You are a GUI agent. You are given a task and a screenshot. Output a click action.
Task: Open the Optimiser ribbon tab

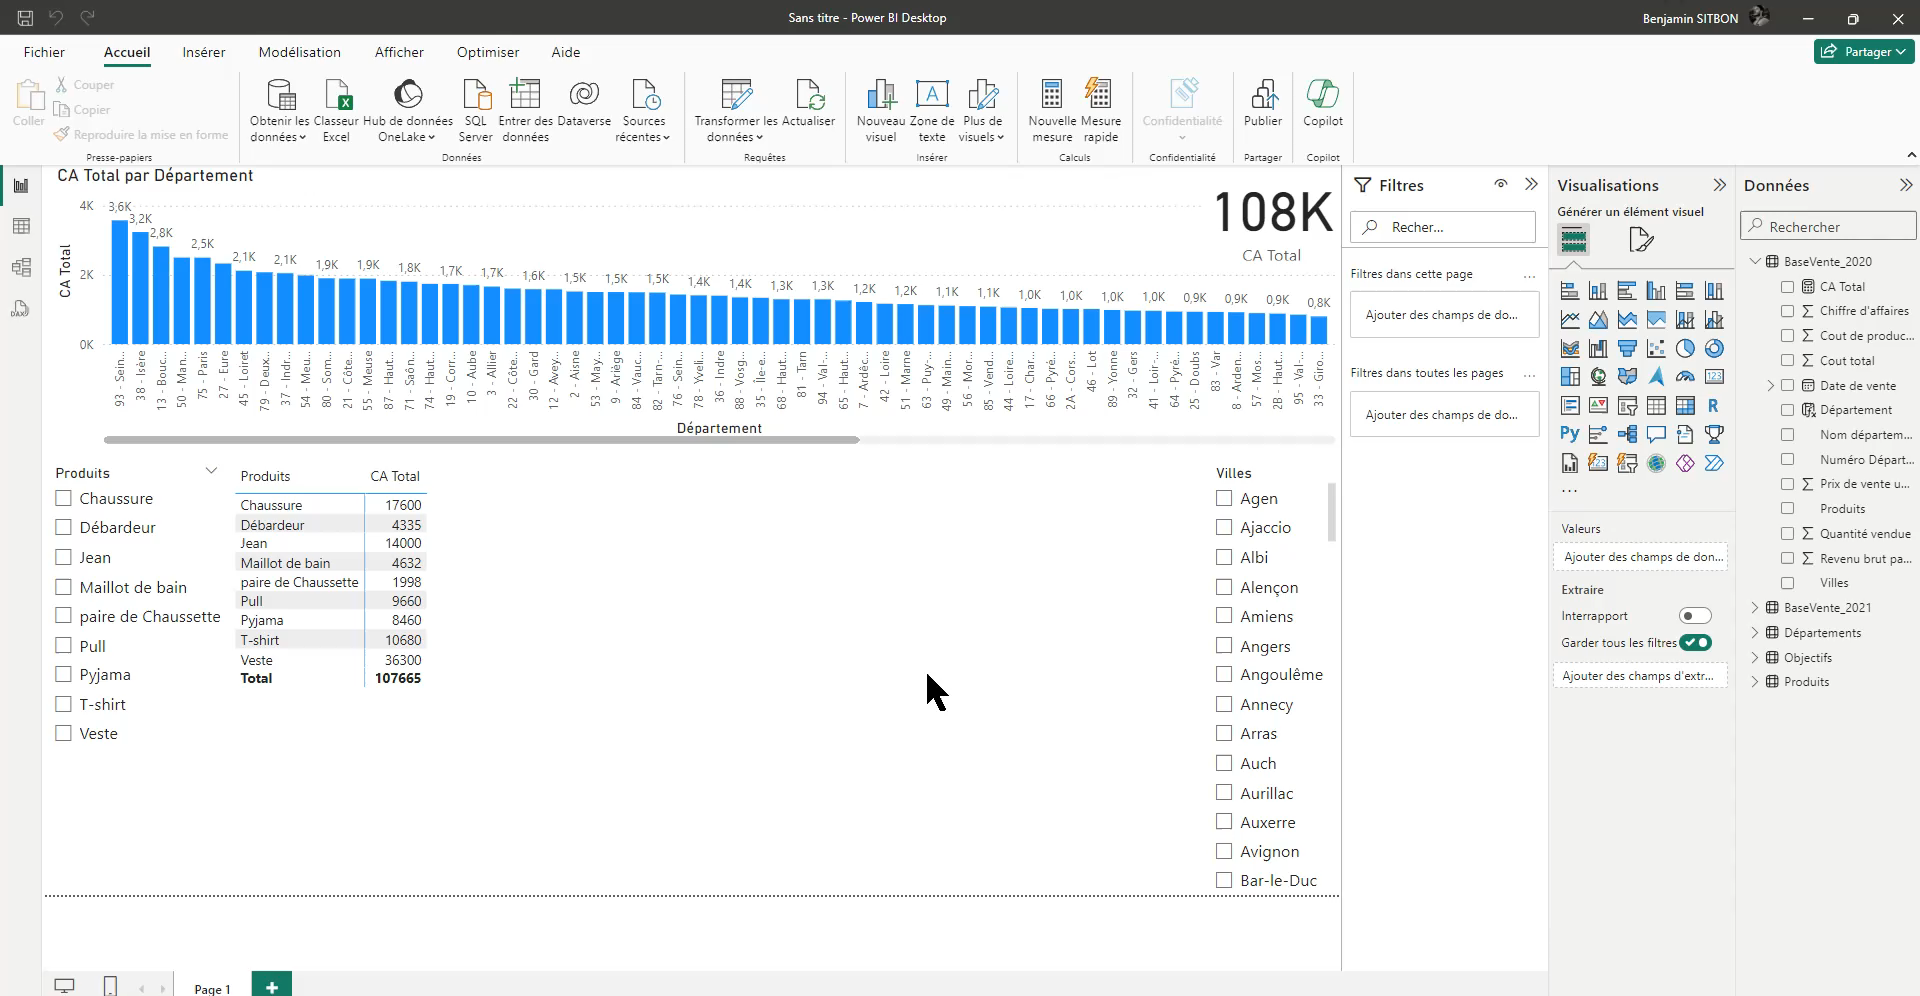[488, 52]
